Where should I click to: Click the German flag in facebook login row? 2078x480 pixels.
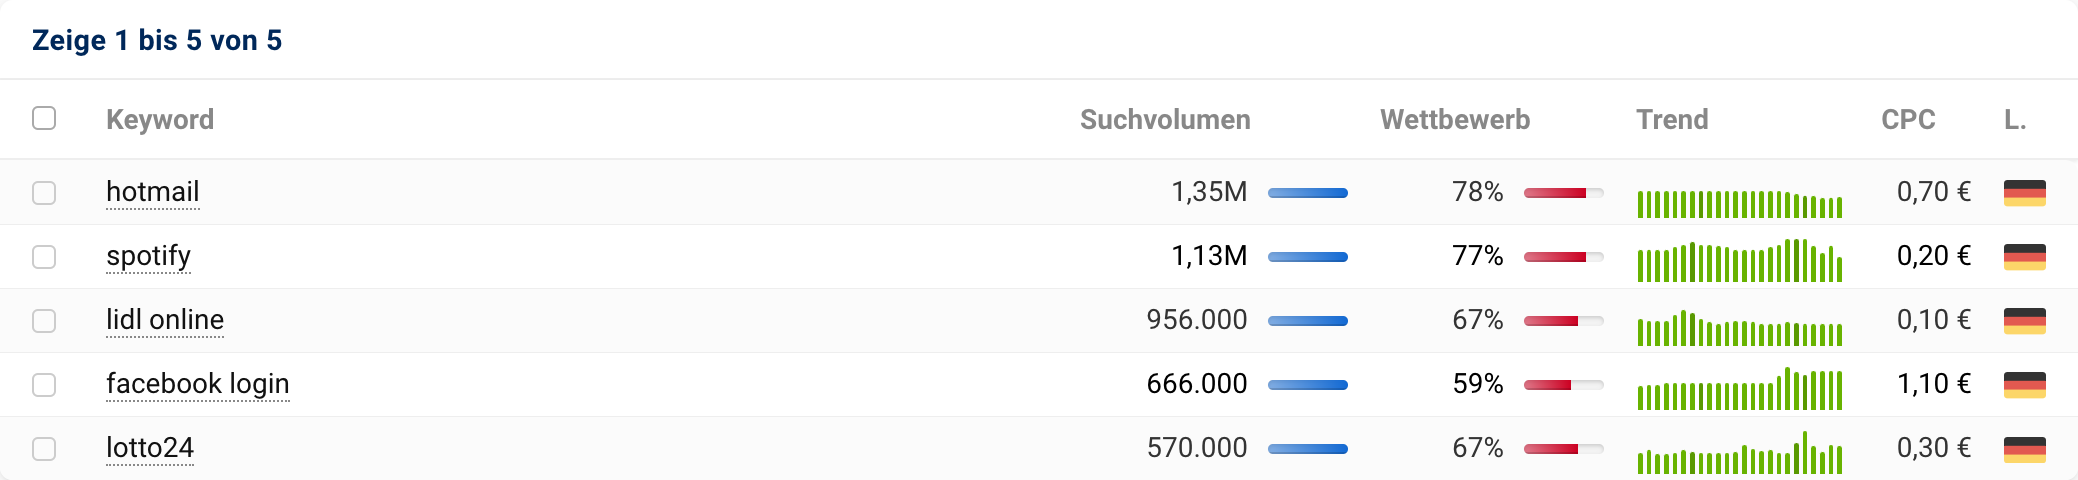2024,385
